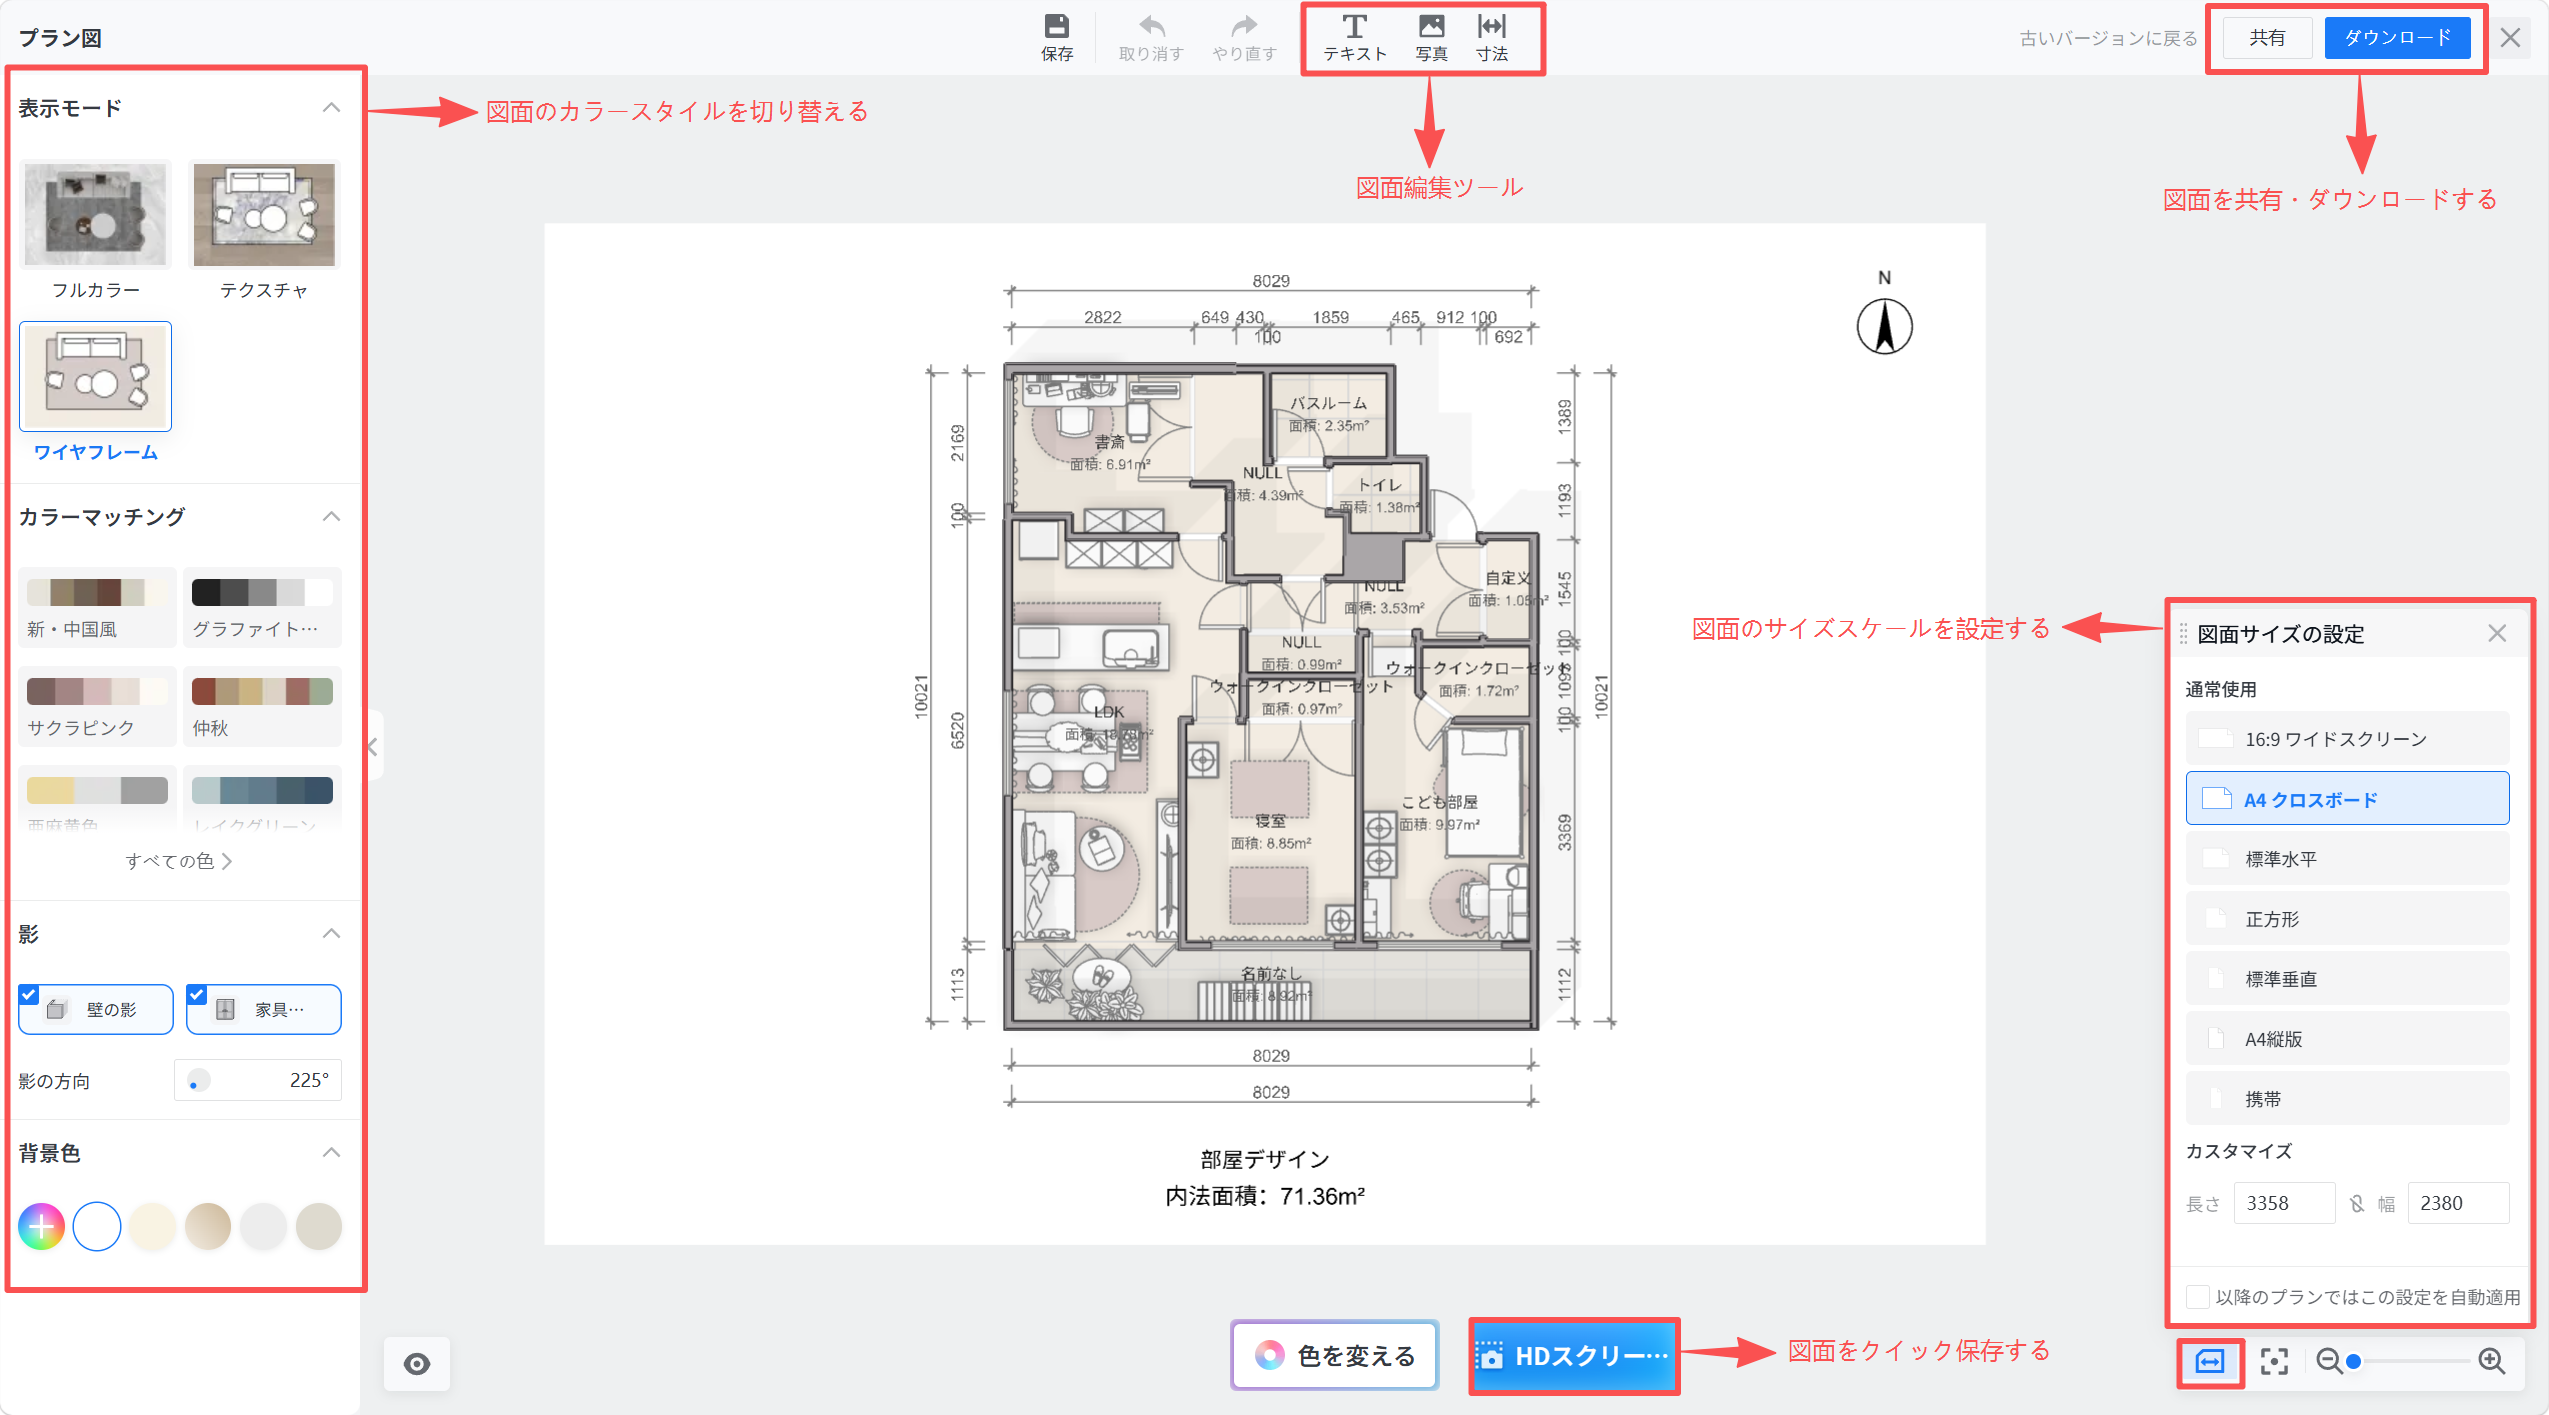This screenshot has height=1415, width=2549.
Task: Choose 携帯 size option
Action: tap(2347, 1098)
